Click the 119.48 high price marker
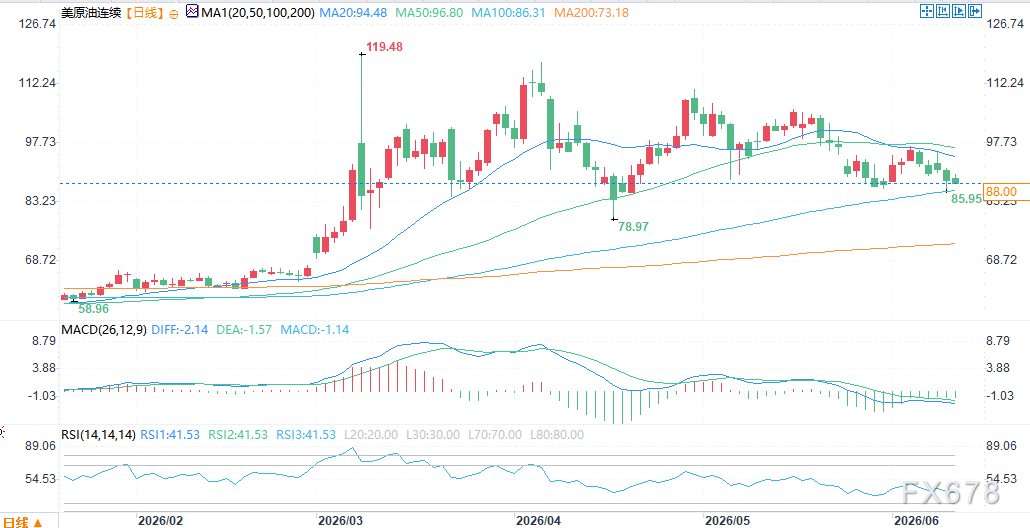 pyautogui.click(x=385, y=47)
